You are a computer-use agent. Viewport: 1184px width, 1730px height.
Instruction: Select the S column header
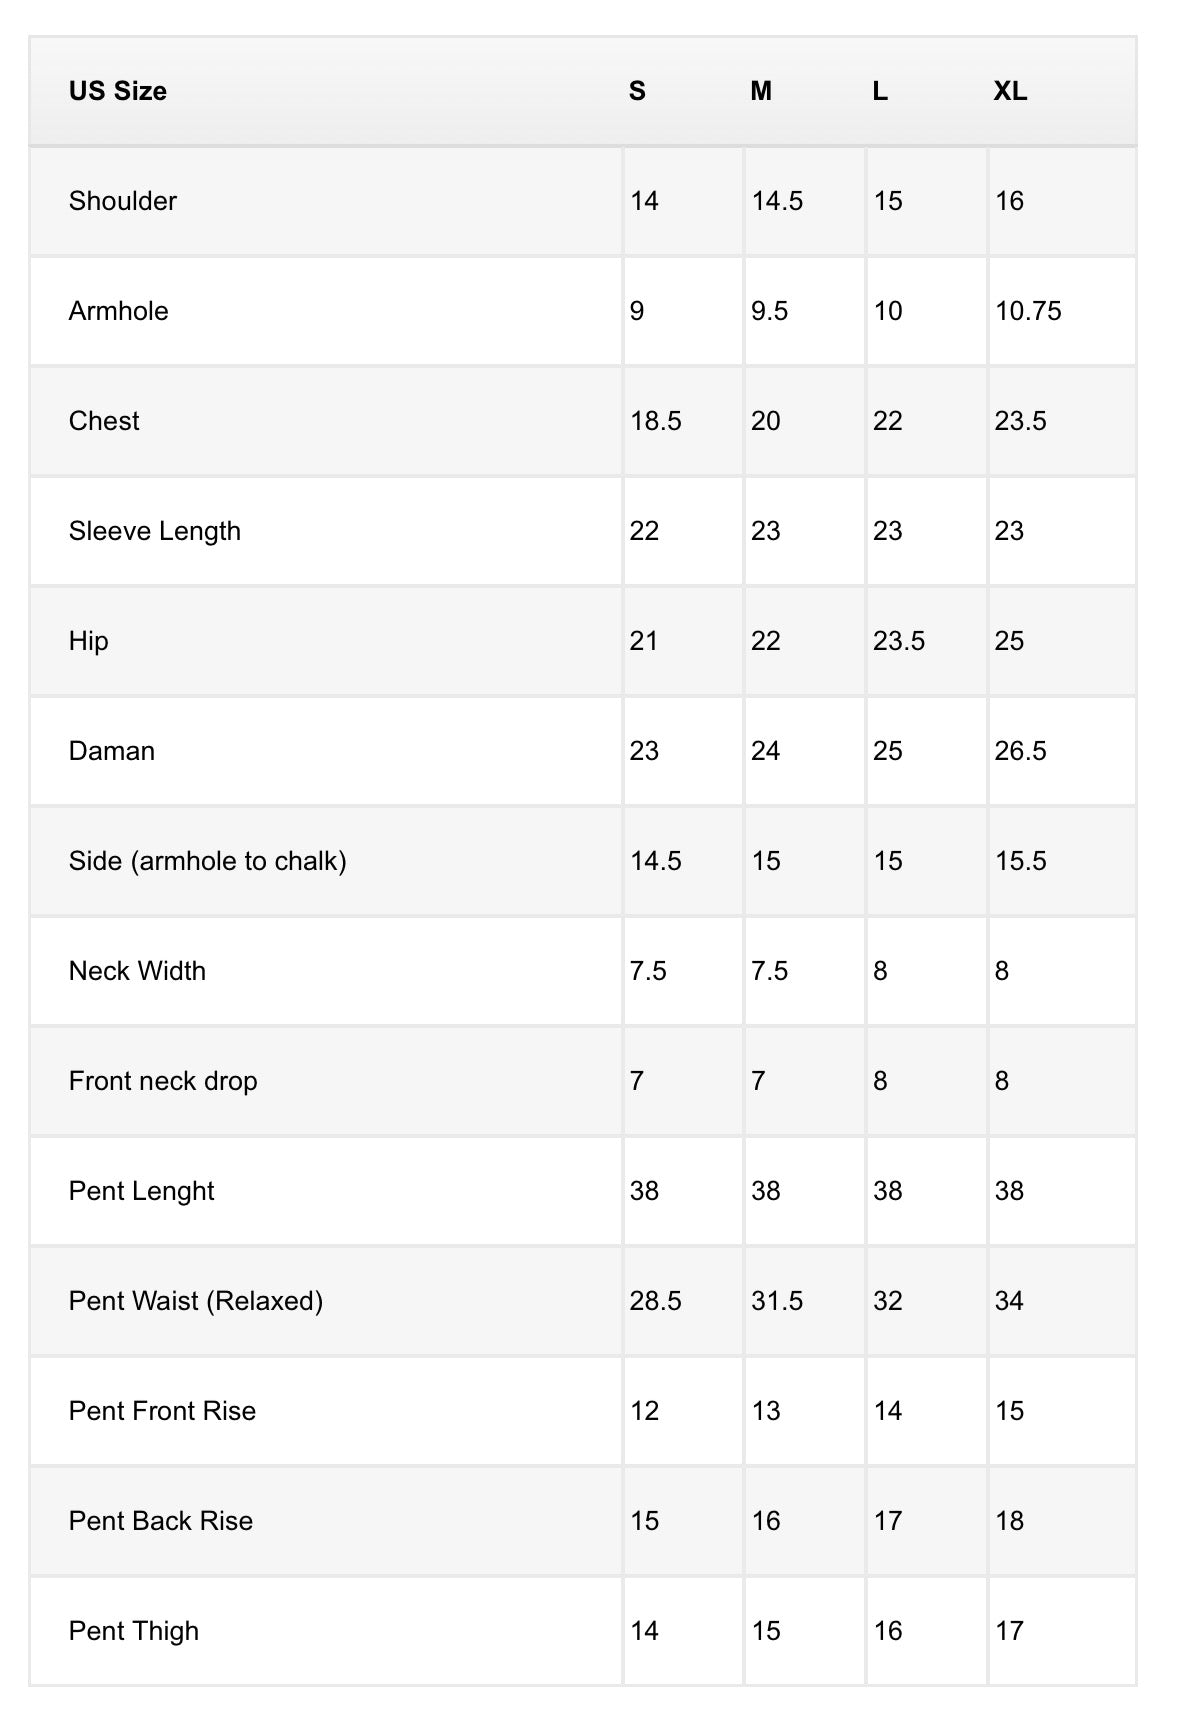(x=637, y=91)
